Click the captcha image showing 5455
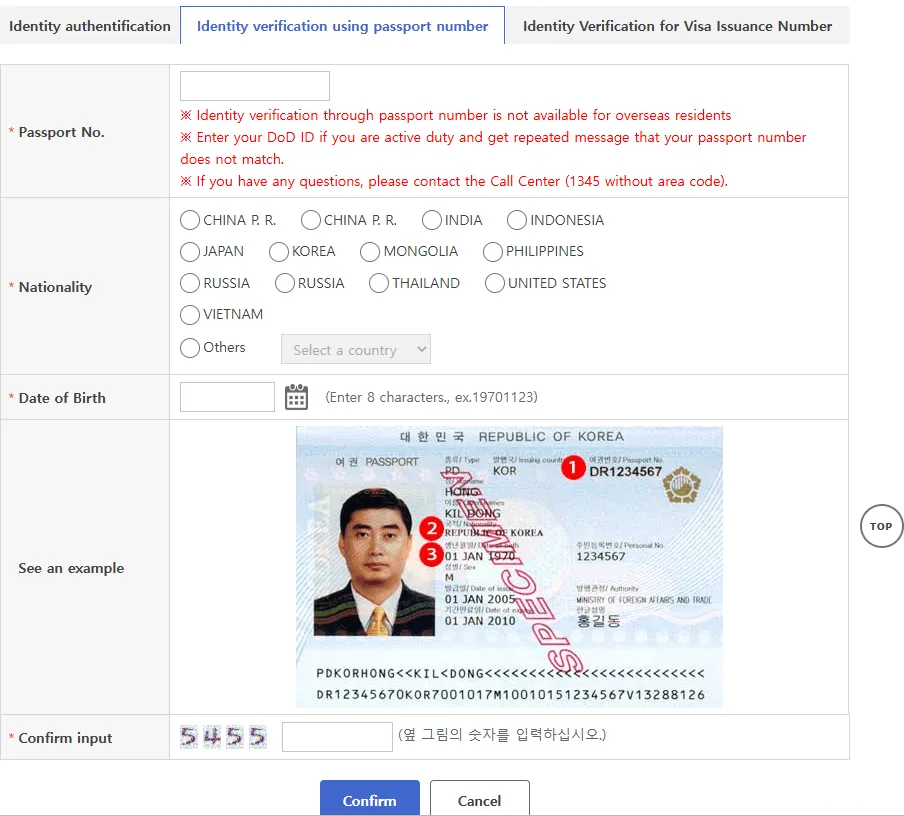This screenshot has width=904, height=816. (x=223, y=737)
